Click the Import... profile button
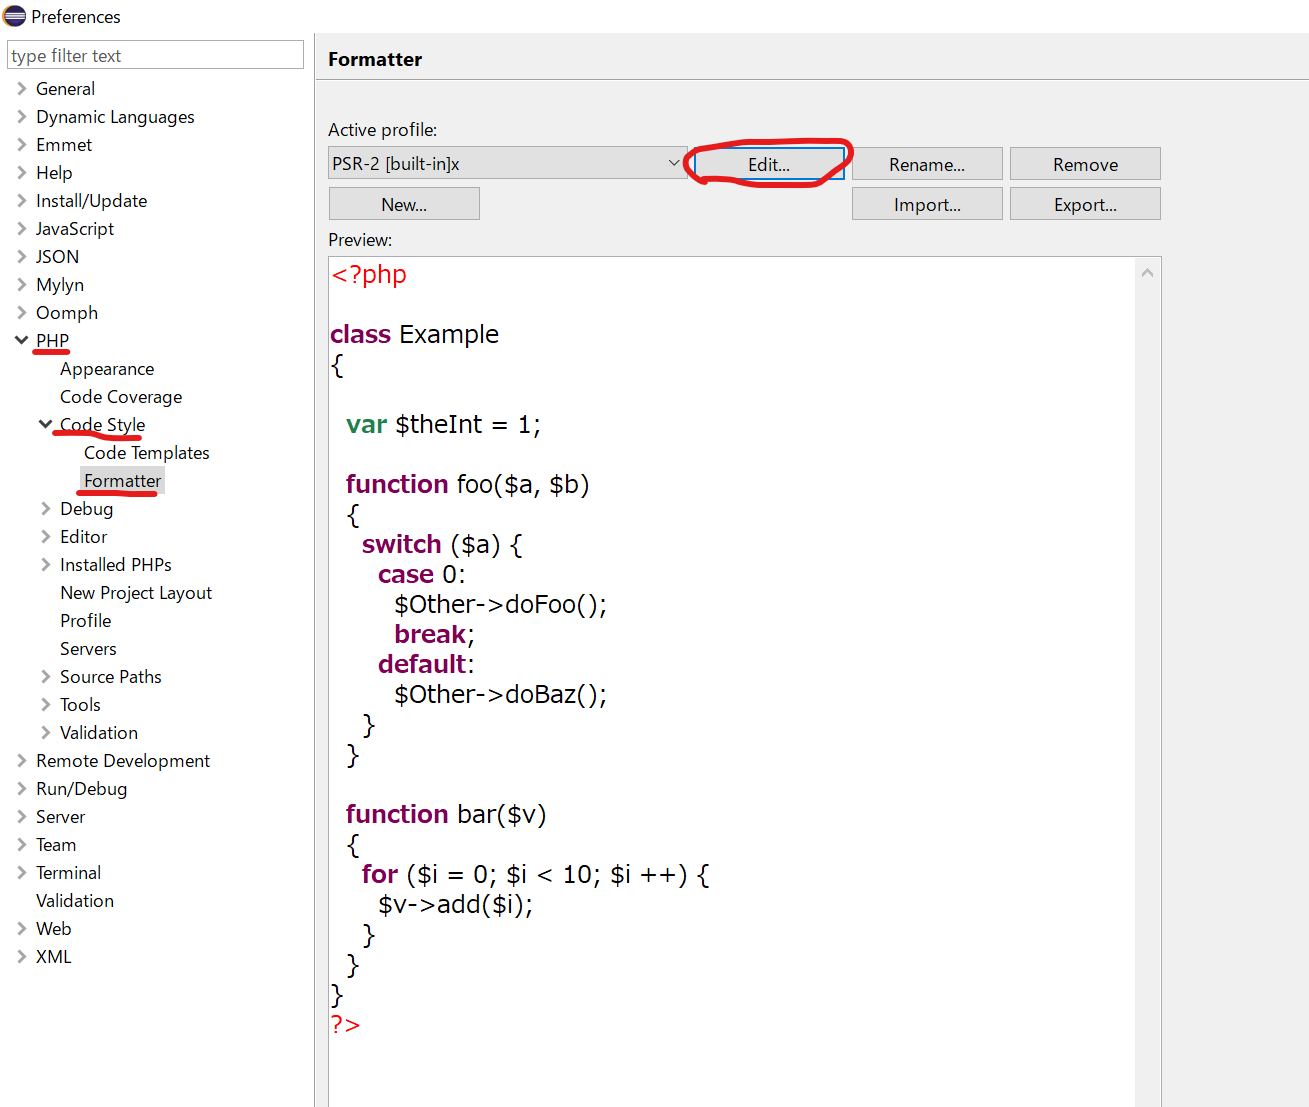Image resolution: width=1309 pixels, height=1107 pixels. (927, 204)
